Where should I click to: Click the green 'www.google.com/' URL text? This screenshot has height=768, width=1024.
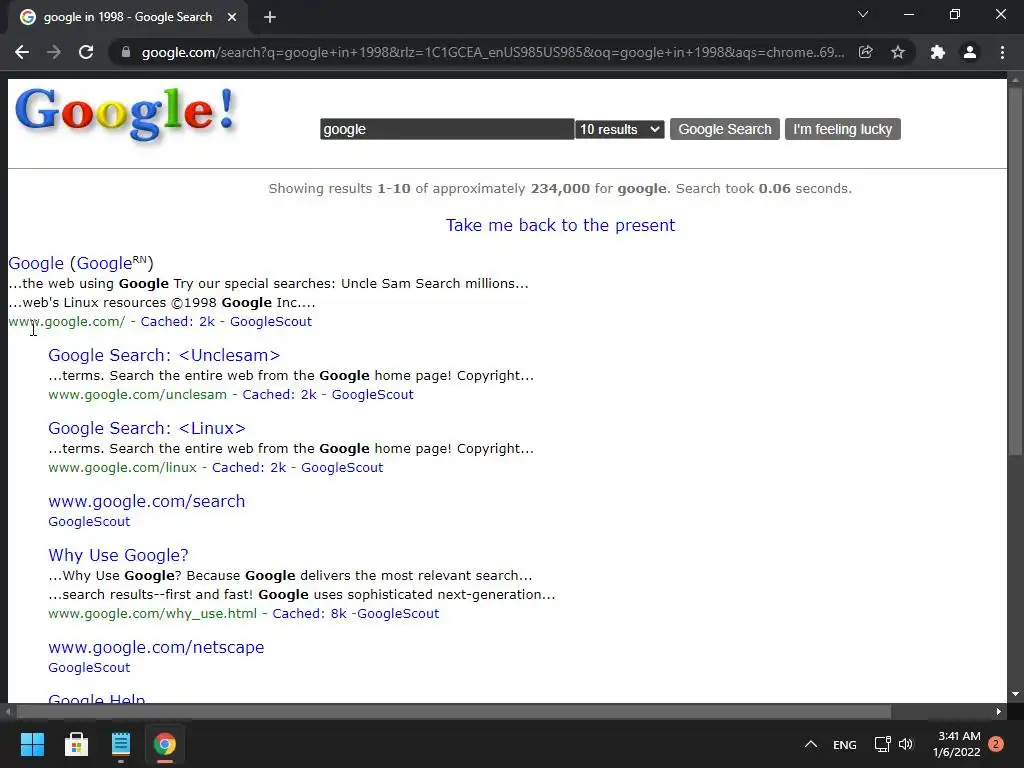67,321
